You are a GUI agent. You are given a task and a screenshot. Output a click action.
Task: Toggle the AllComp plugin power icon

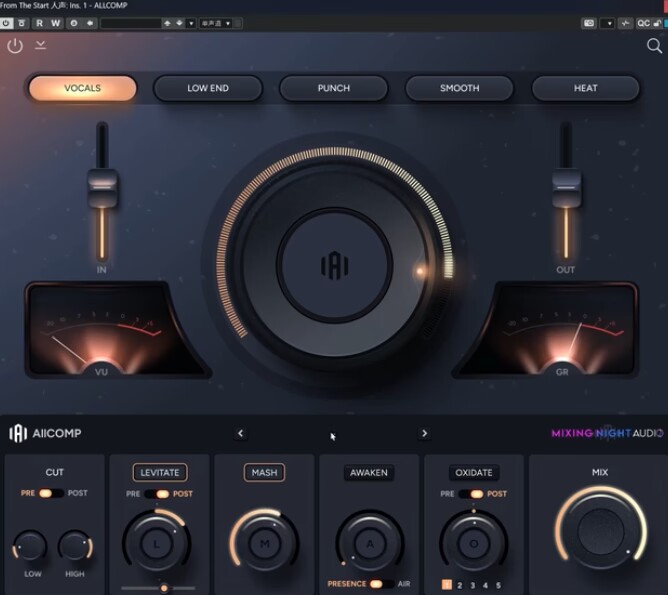[15, 46]
